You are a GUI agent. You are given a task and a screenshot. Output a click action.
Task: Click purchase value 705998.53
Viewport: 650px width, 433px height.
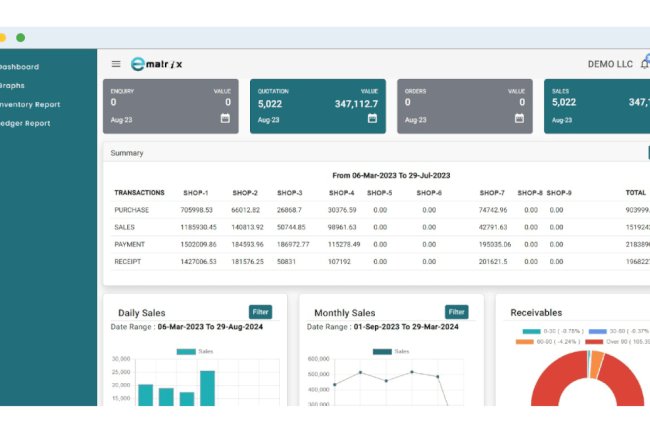[196, 210]
